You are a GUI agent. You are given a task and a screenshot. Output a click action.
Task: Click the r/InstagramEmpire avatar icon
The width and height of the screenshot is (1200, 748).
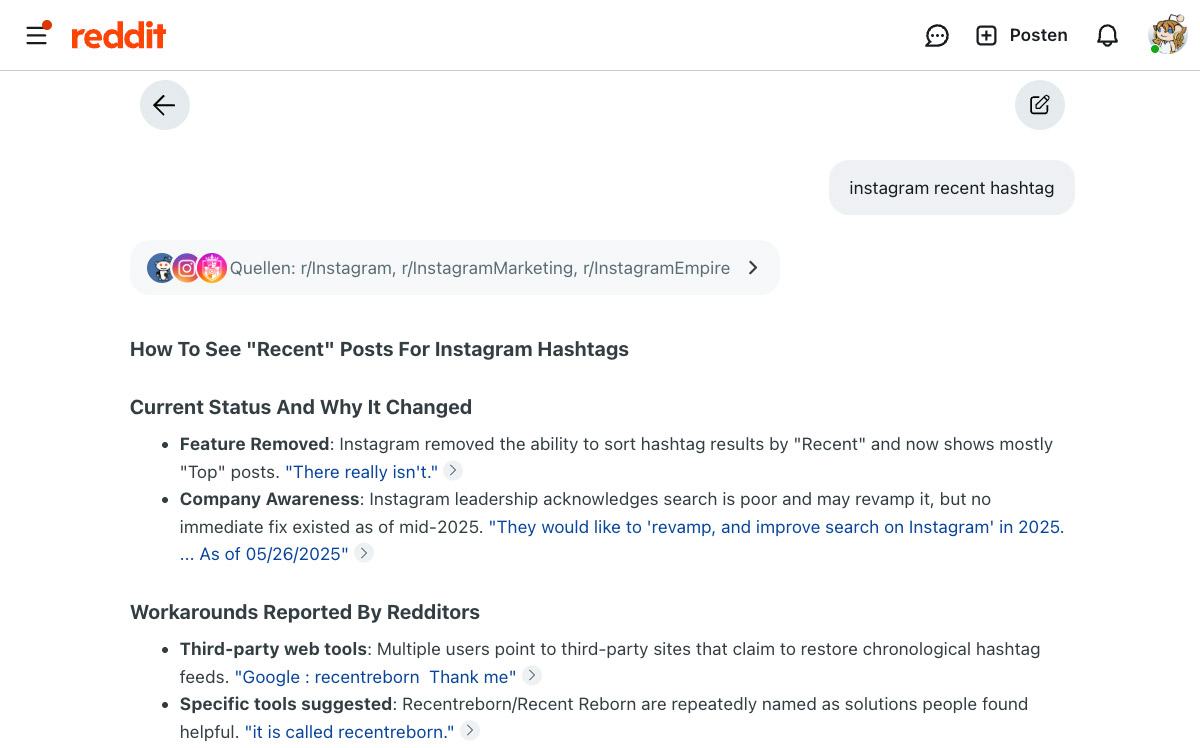tap(212, 268)
